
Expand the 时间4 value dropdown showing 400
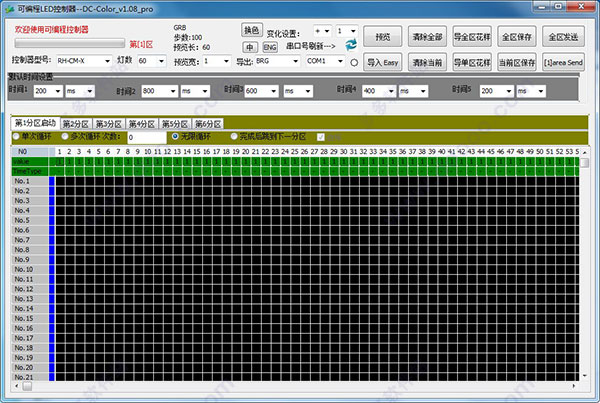pyautogui.click(x=391, y=91)
